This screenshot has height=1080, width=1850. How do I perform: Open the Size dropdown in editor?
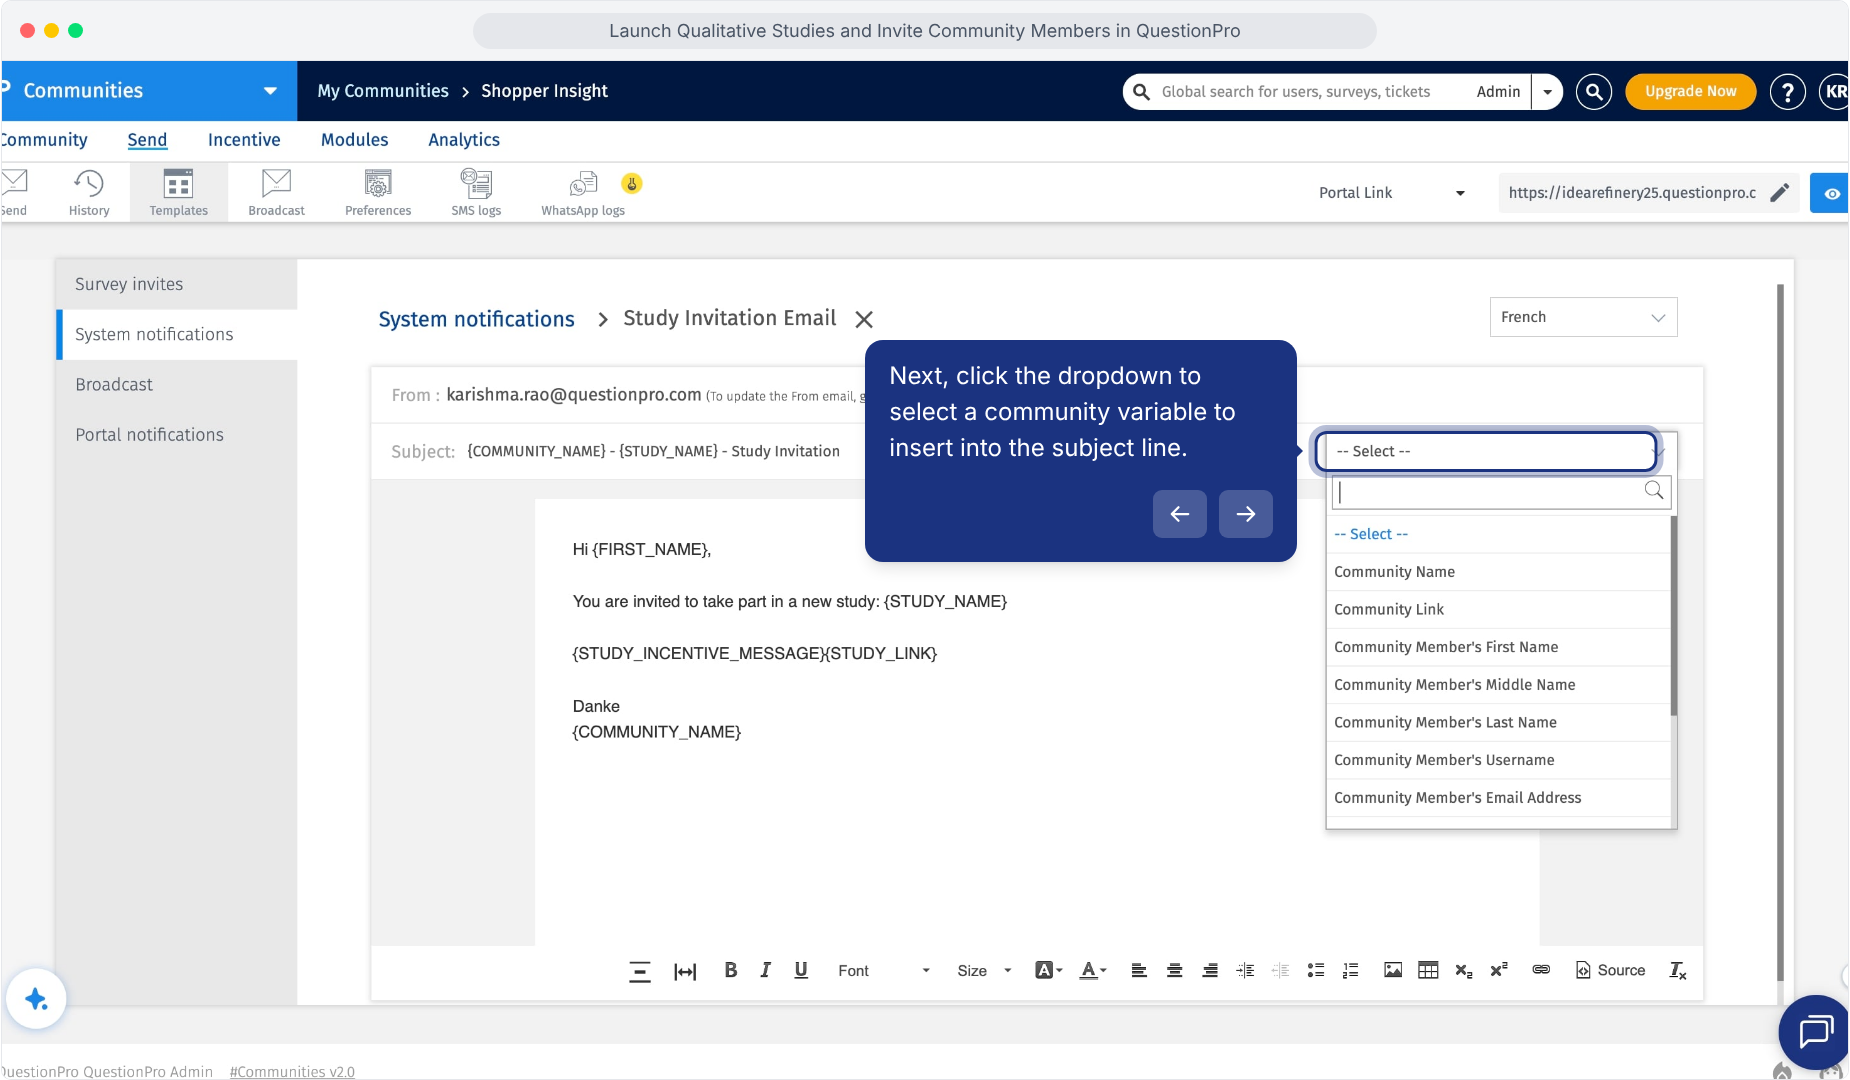(985, 970)
